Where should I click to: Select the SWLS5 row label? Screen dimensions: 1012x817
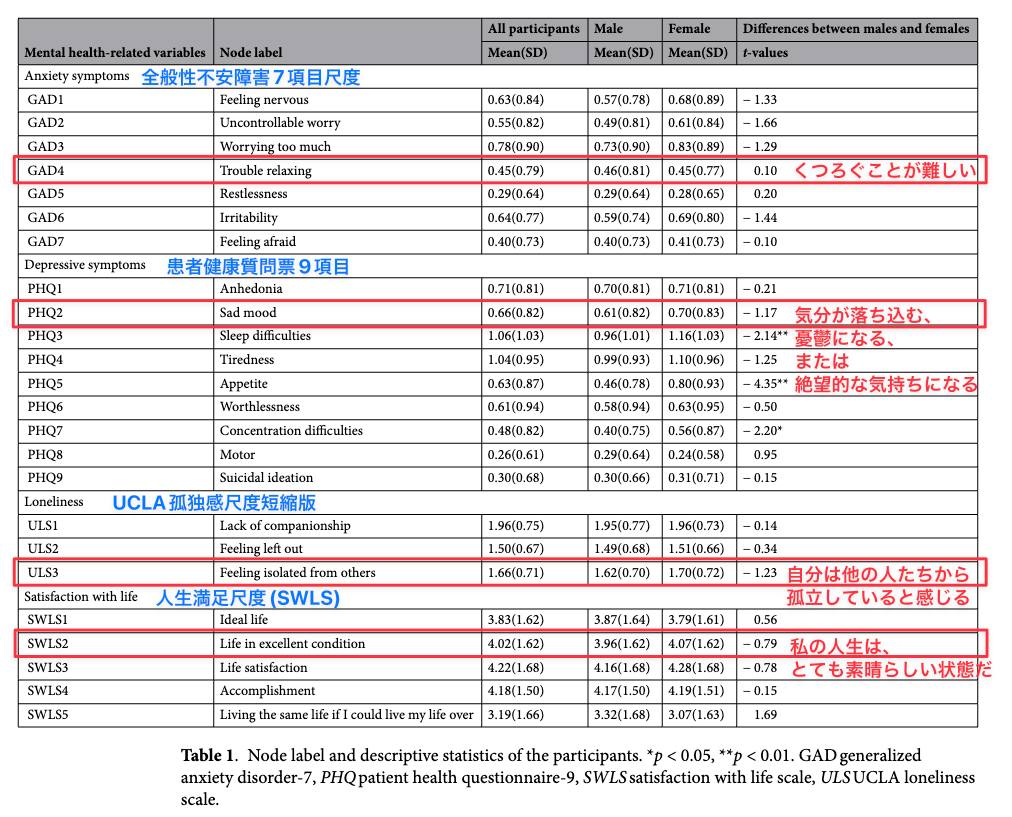coord(48,714)
